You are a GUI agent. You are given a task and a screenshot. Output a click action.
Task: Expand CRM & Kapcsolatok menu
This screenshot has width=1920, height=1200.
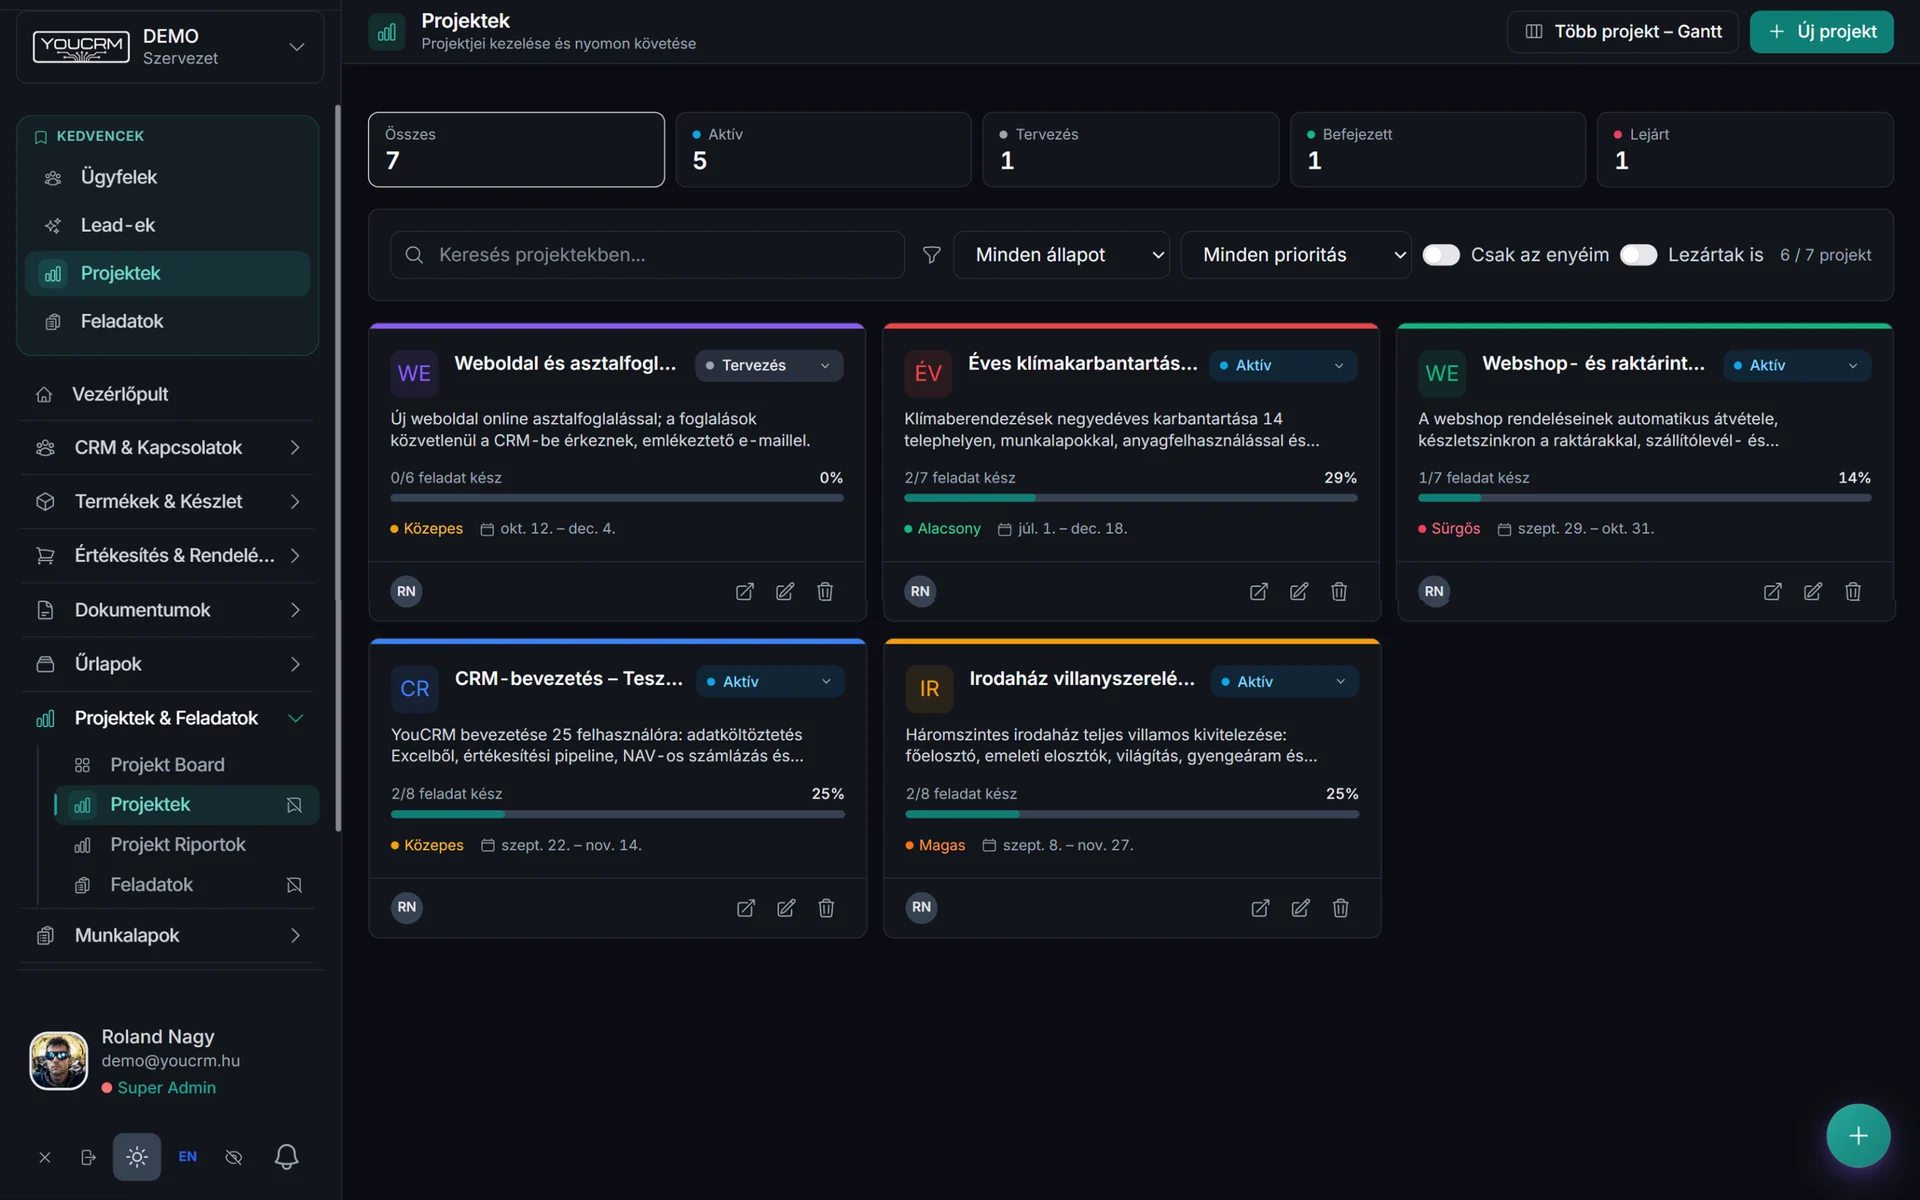pyautogui.click(x=167, y=448)
